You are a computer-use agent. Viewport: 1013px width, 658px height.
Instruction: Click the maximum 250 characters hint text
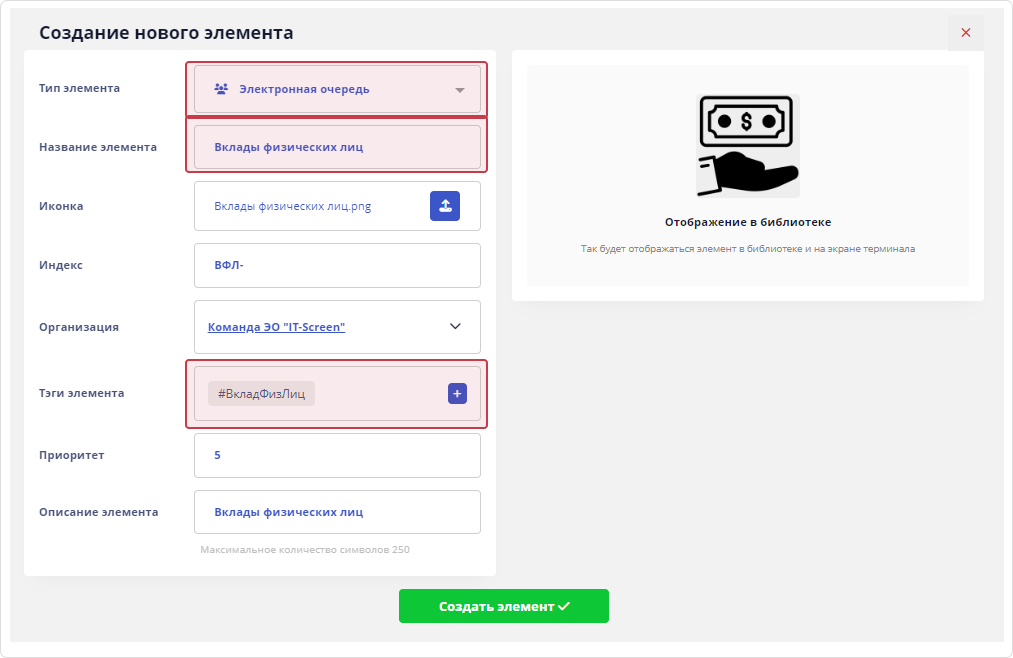click(305, 550)
